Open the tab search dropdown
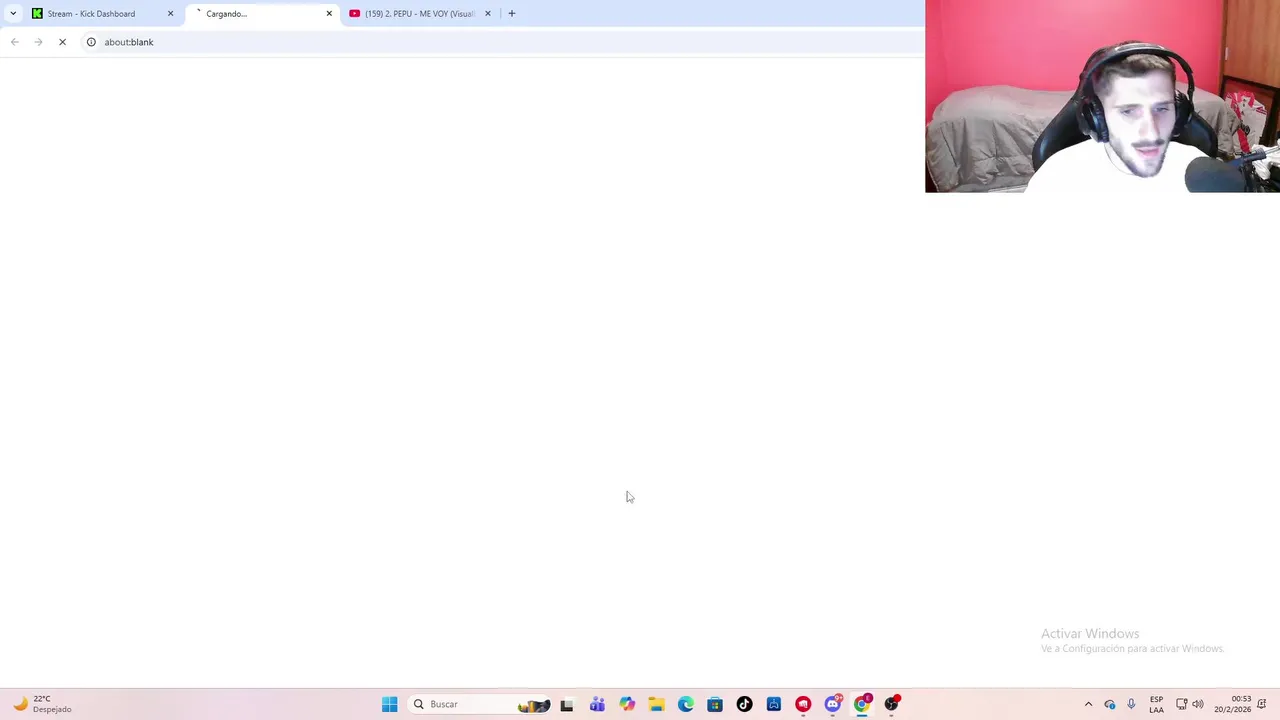 coord(12,14)
